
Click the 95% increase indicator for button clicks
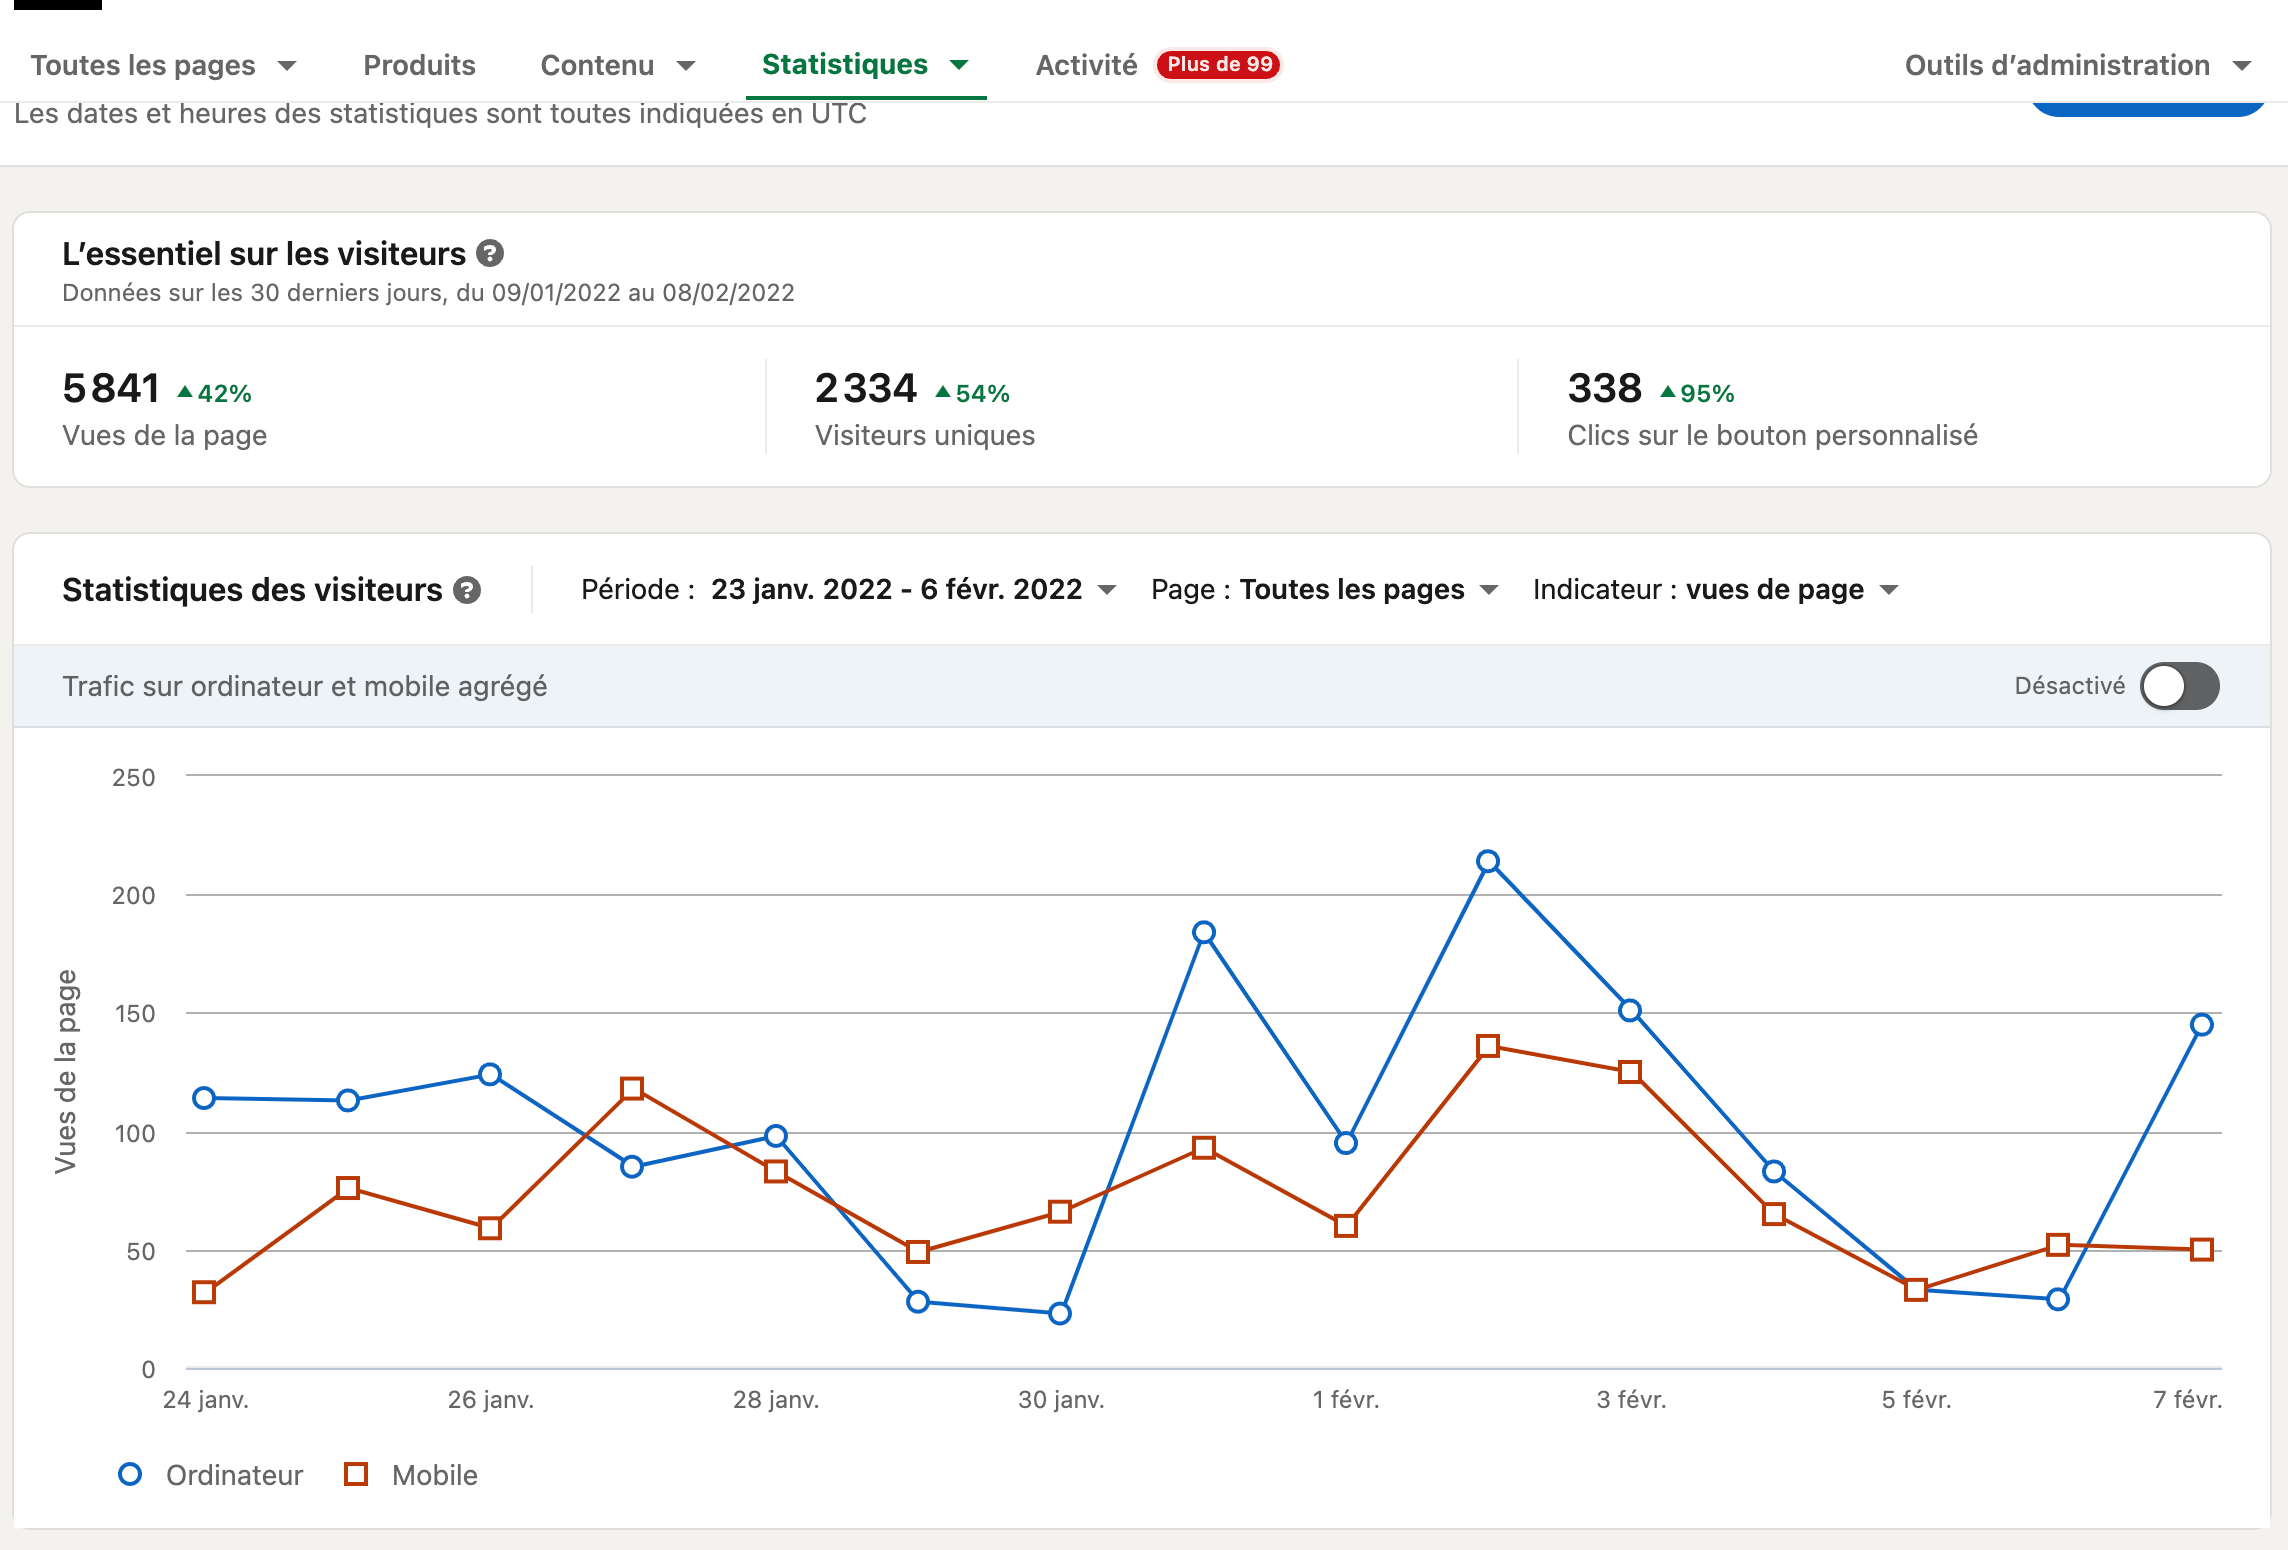1697,393
